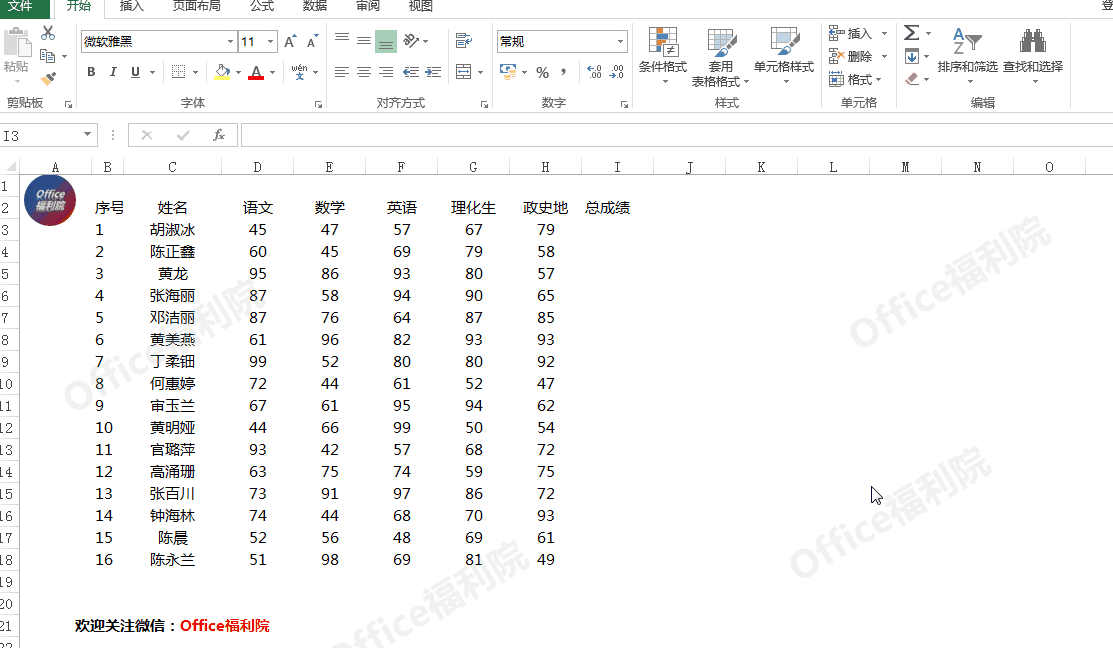Image resolution: width=1113 pixels, height=648 pixels.
Task: Click the Cut scissors icon
Action: click(x=48, y=33)
